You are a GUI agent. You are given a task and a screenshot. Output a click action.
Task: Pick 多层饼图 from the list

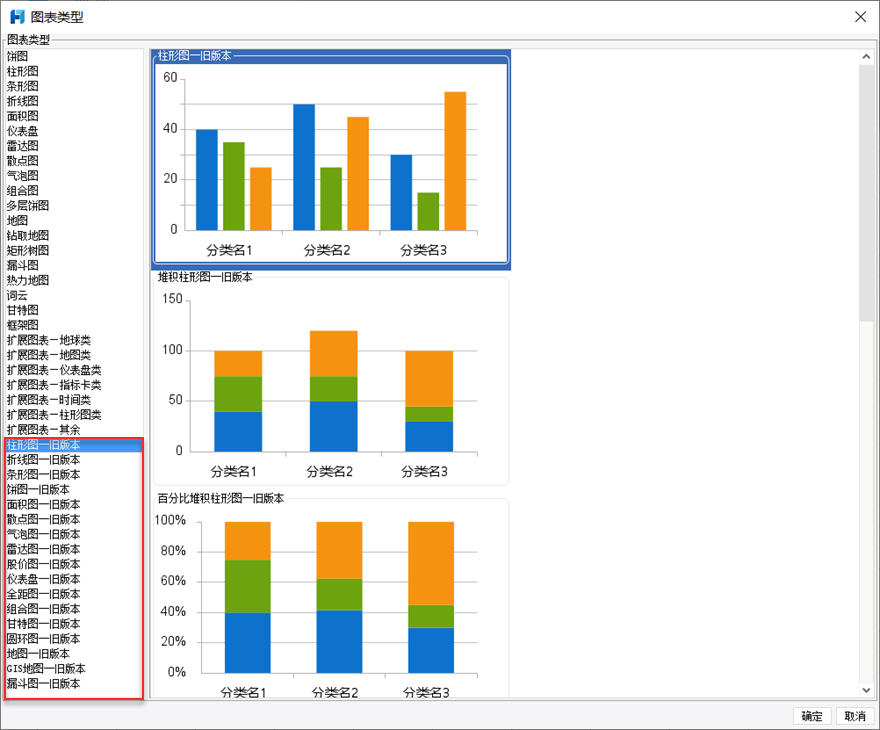click(28, 205)
